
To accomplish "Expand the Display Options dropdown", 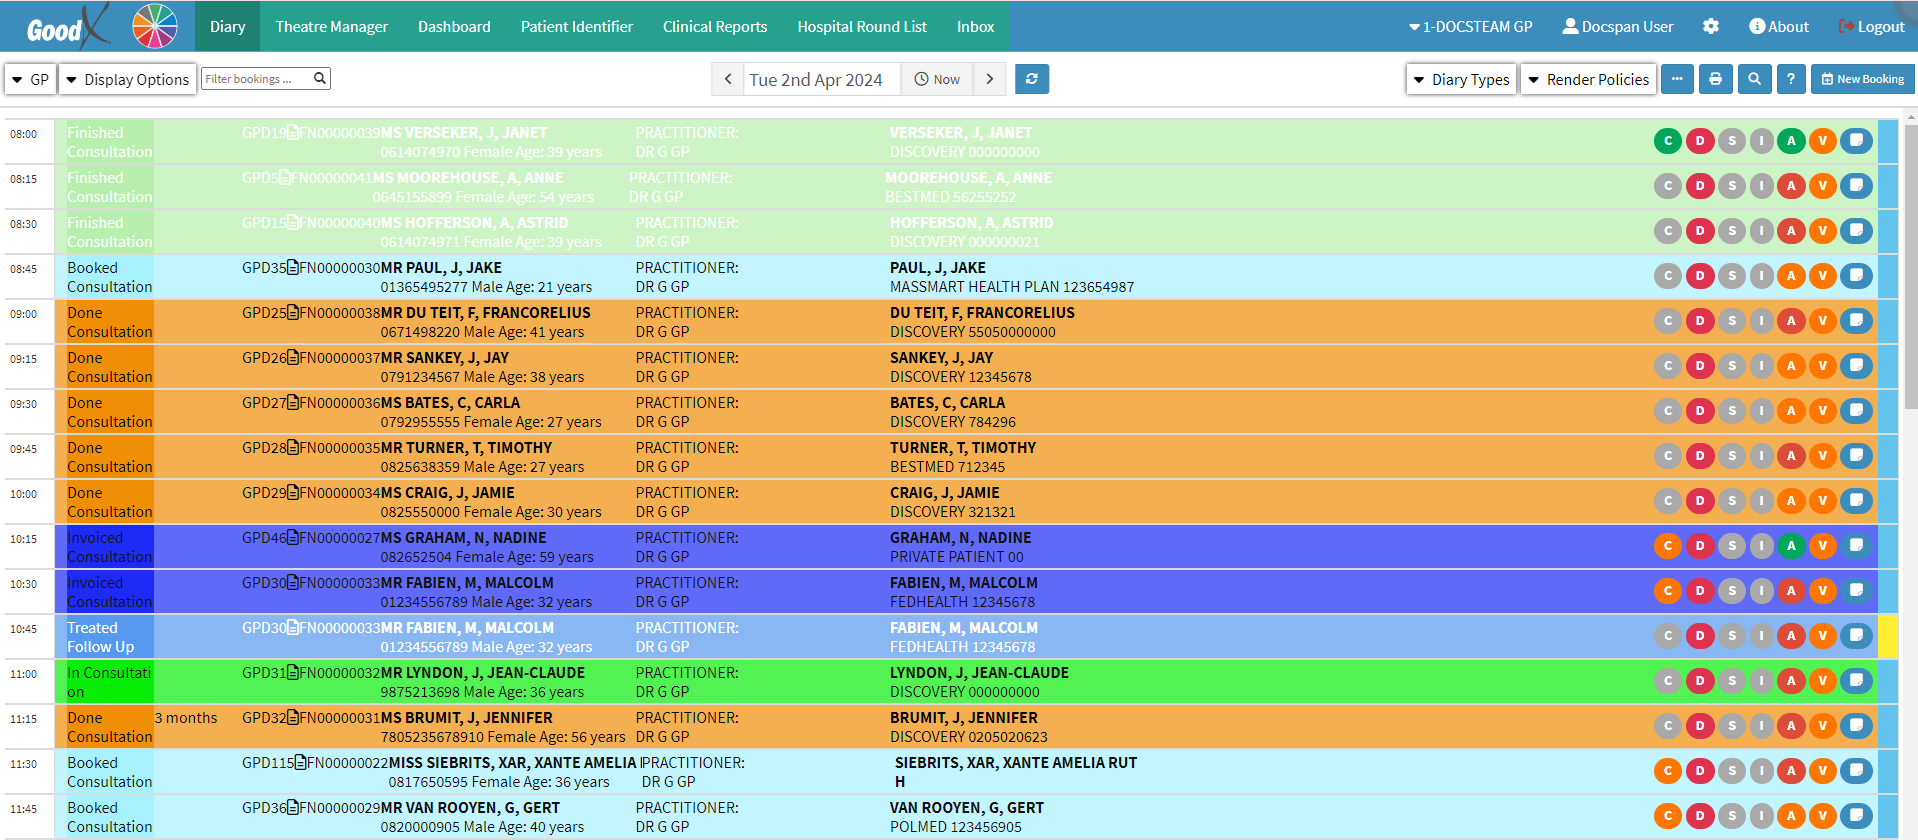I will point(127,79).
